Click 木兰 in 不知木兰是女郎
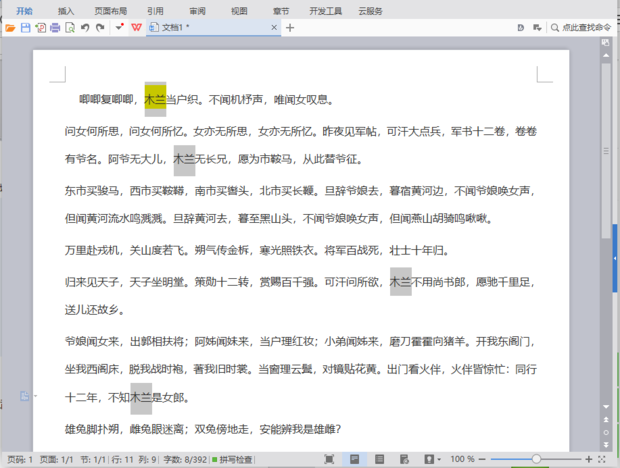Viewport: 620px width, 468px height. (x=141, y=398)
